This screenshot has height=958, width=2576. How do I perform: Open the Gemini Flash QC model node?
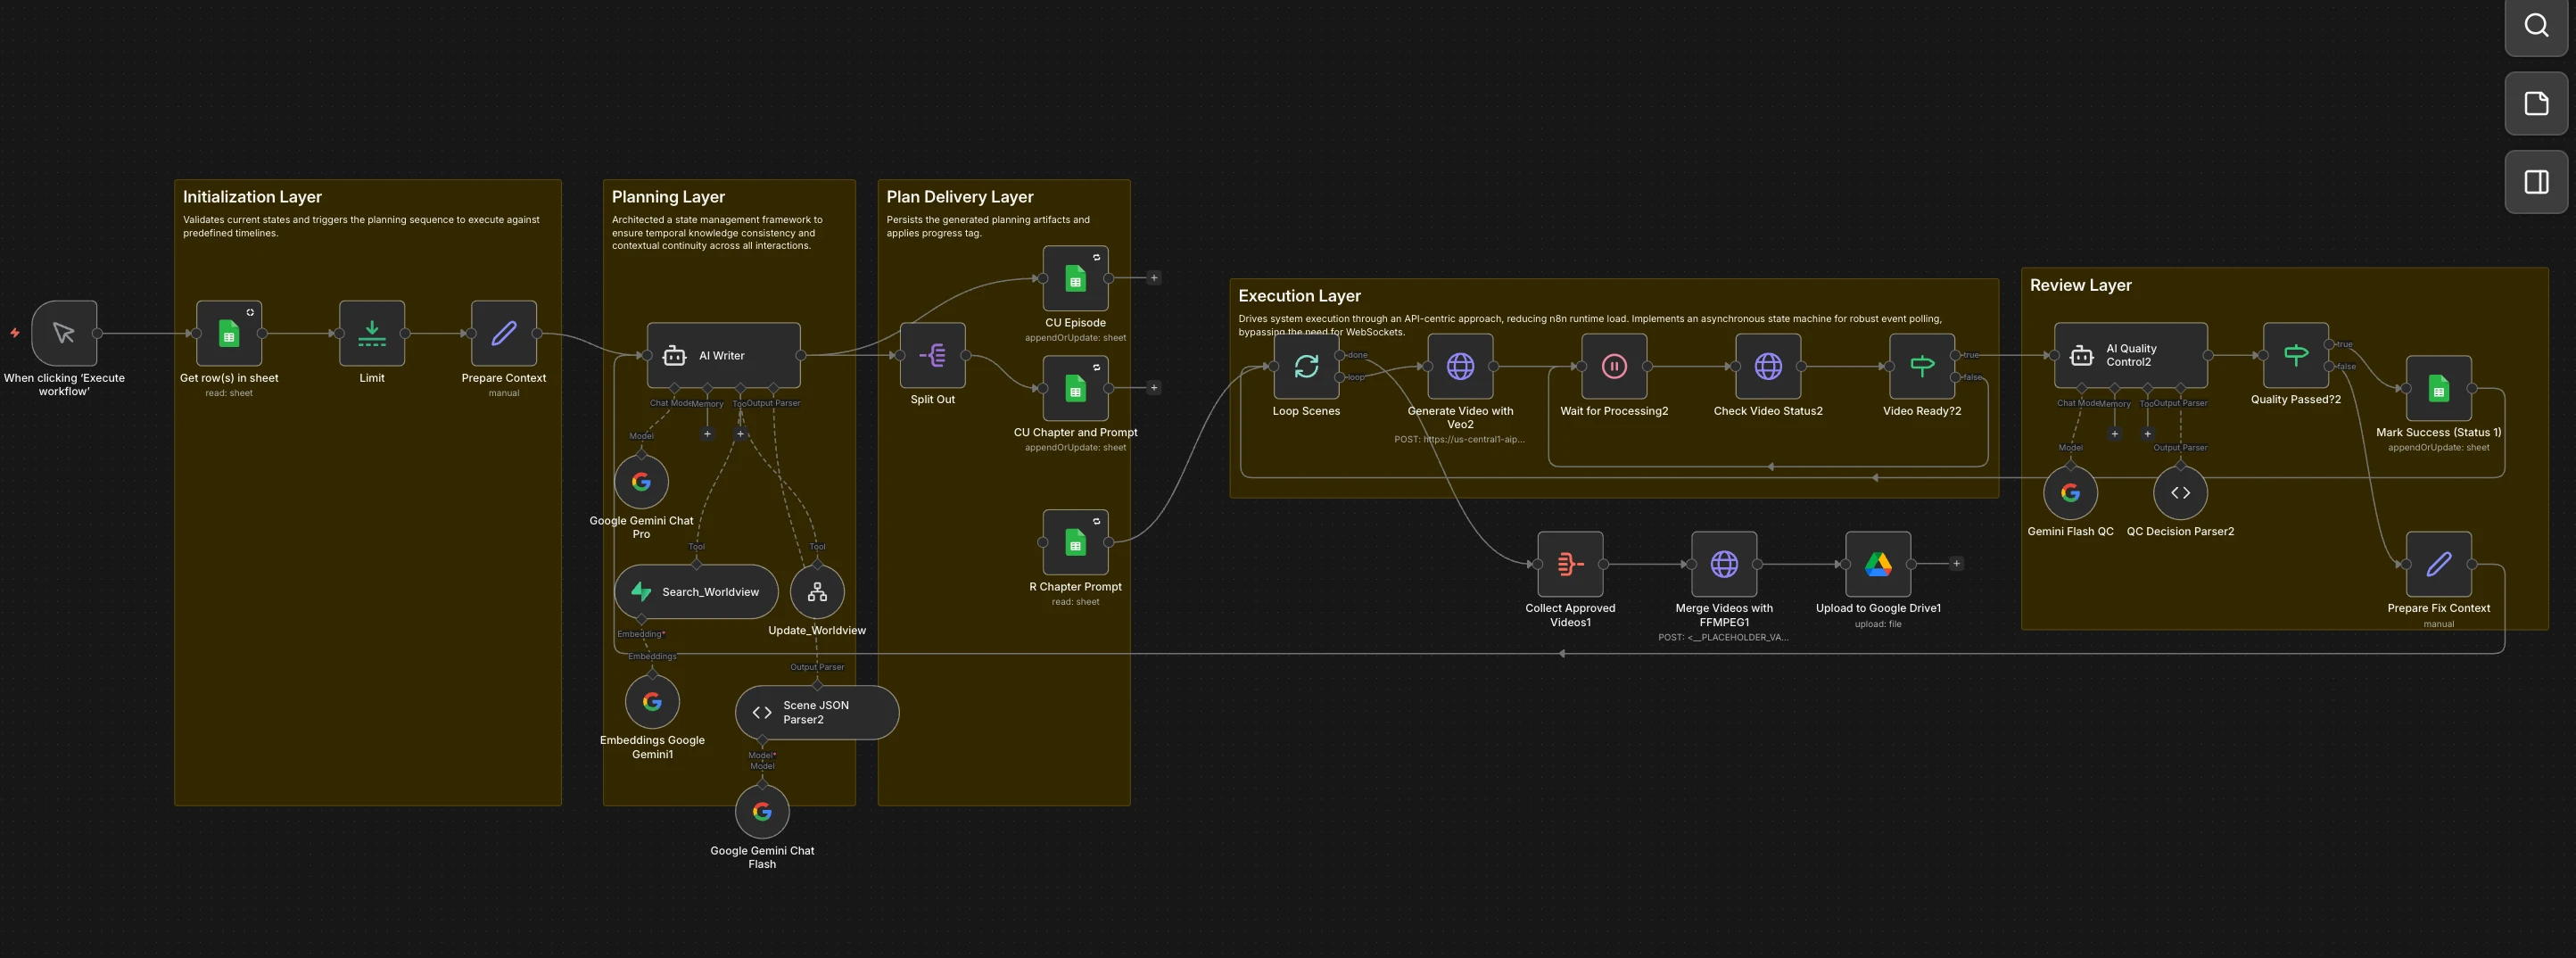2070,493
